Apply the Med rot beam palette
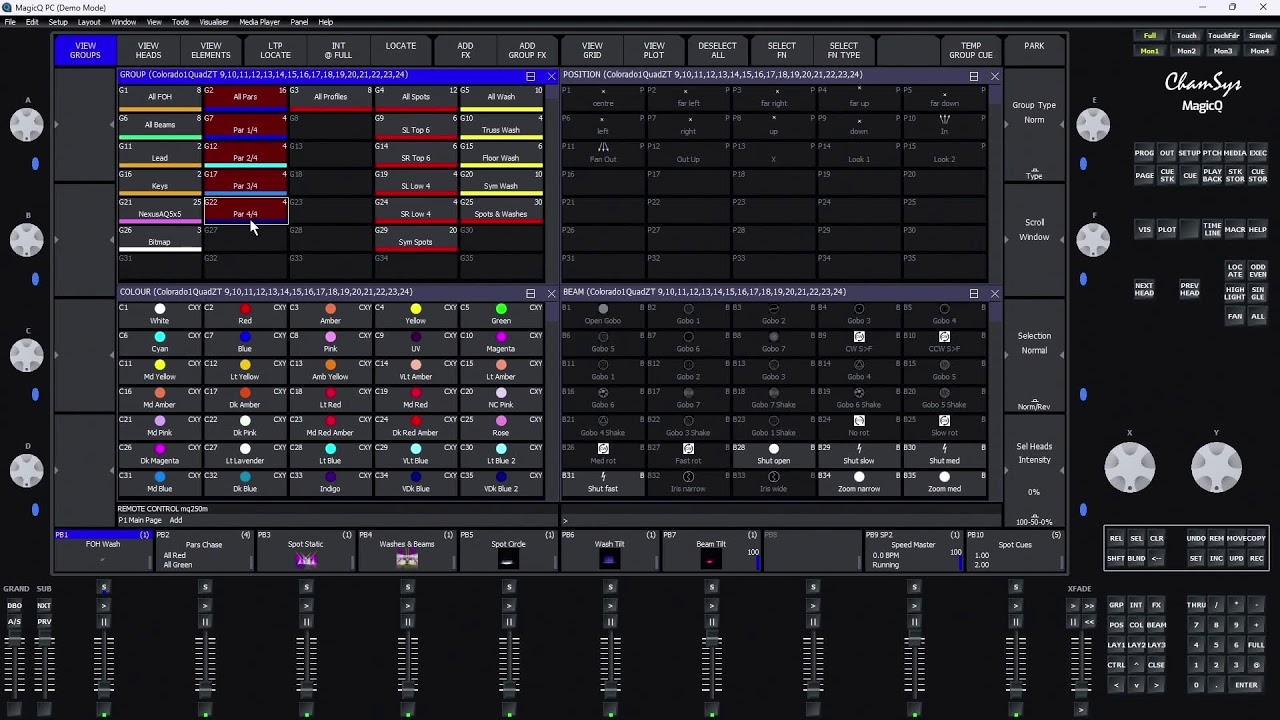 point(603,454)
